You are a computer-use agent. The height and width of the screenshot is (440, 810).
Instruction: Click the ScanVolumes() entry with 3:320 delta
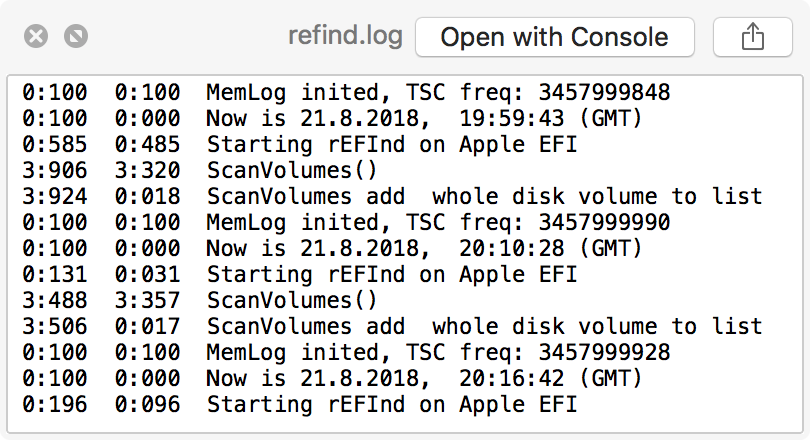point(291,171)
